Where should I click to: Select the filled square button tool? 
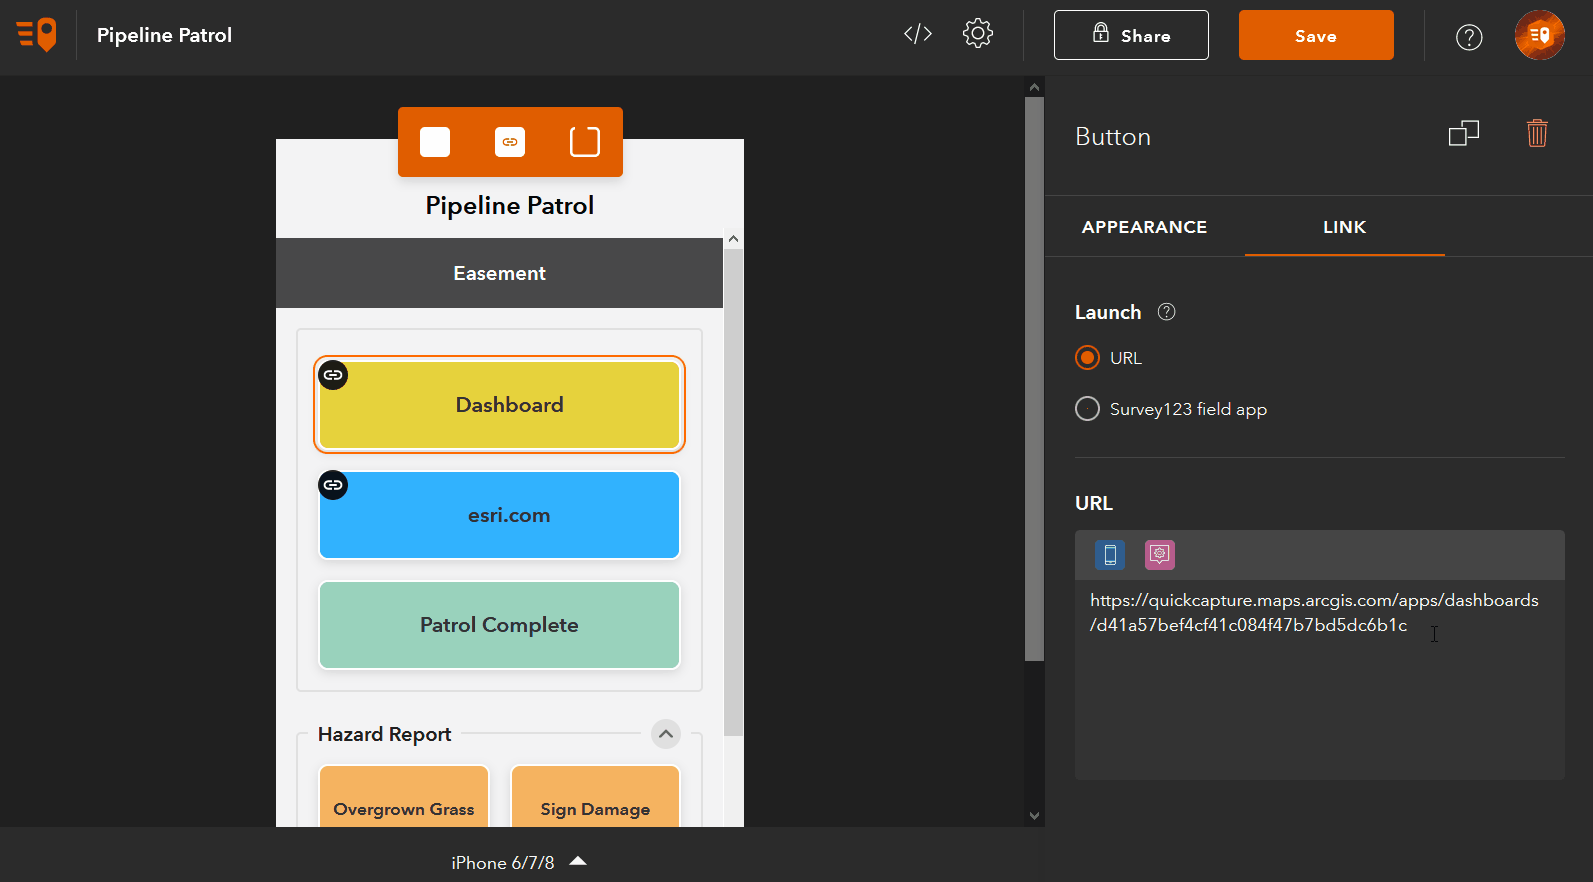435,142
